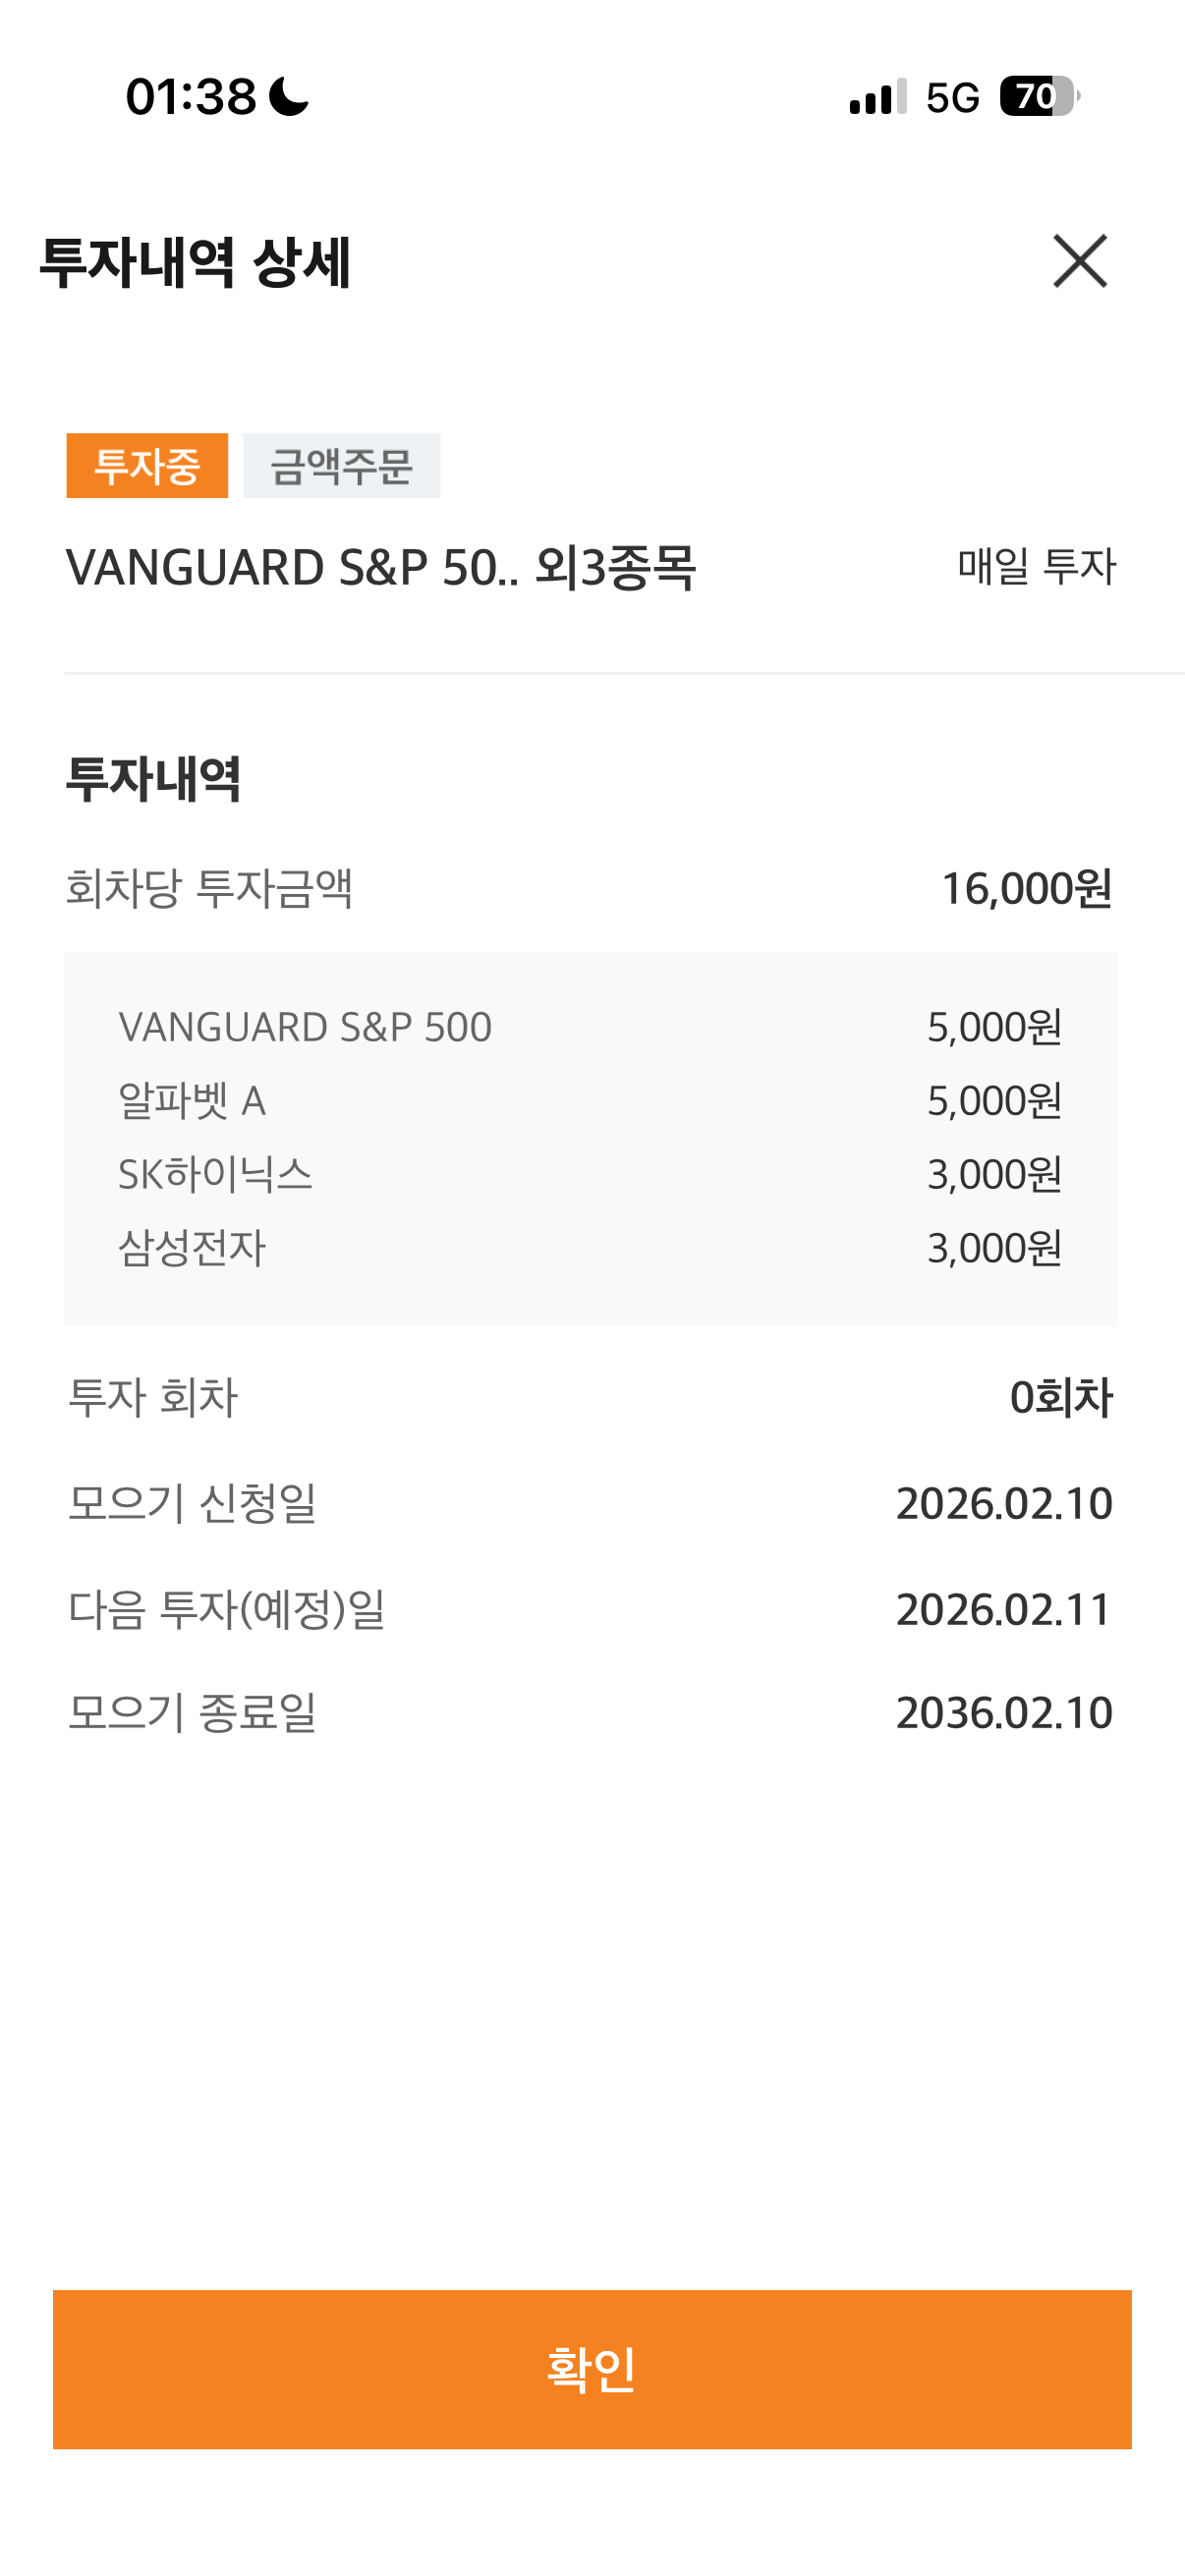
Task: Tap the 01:38 clock in status bar
Action: (x=191, y=97)
